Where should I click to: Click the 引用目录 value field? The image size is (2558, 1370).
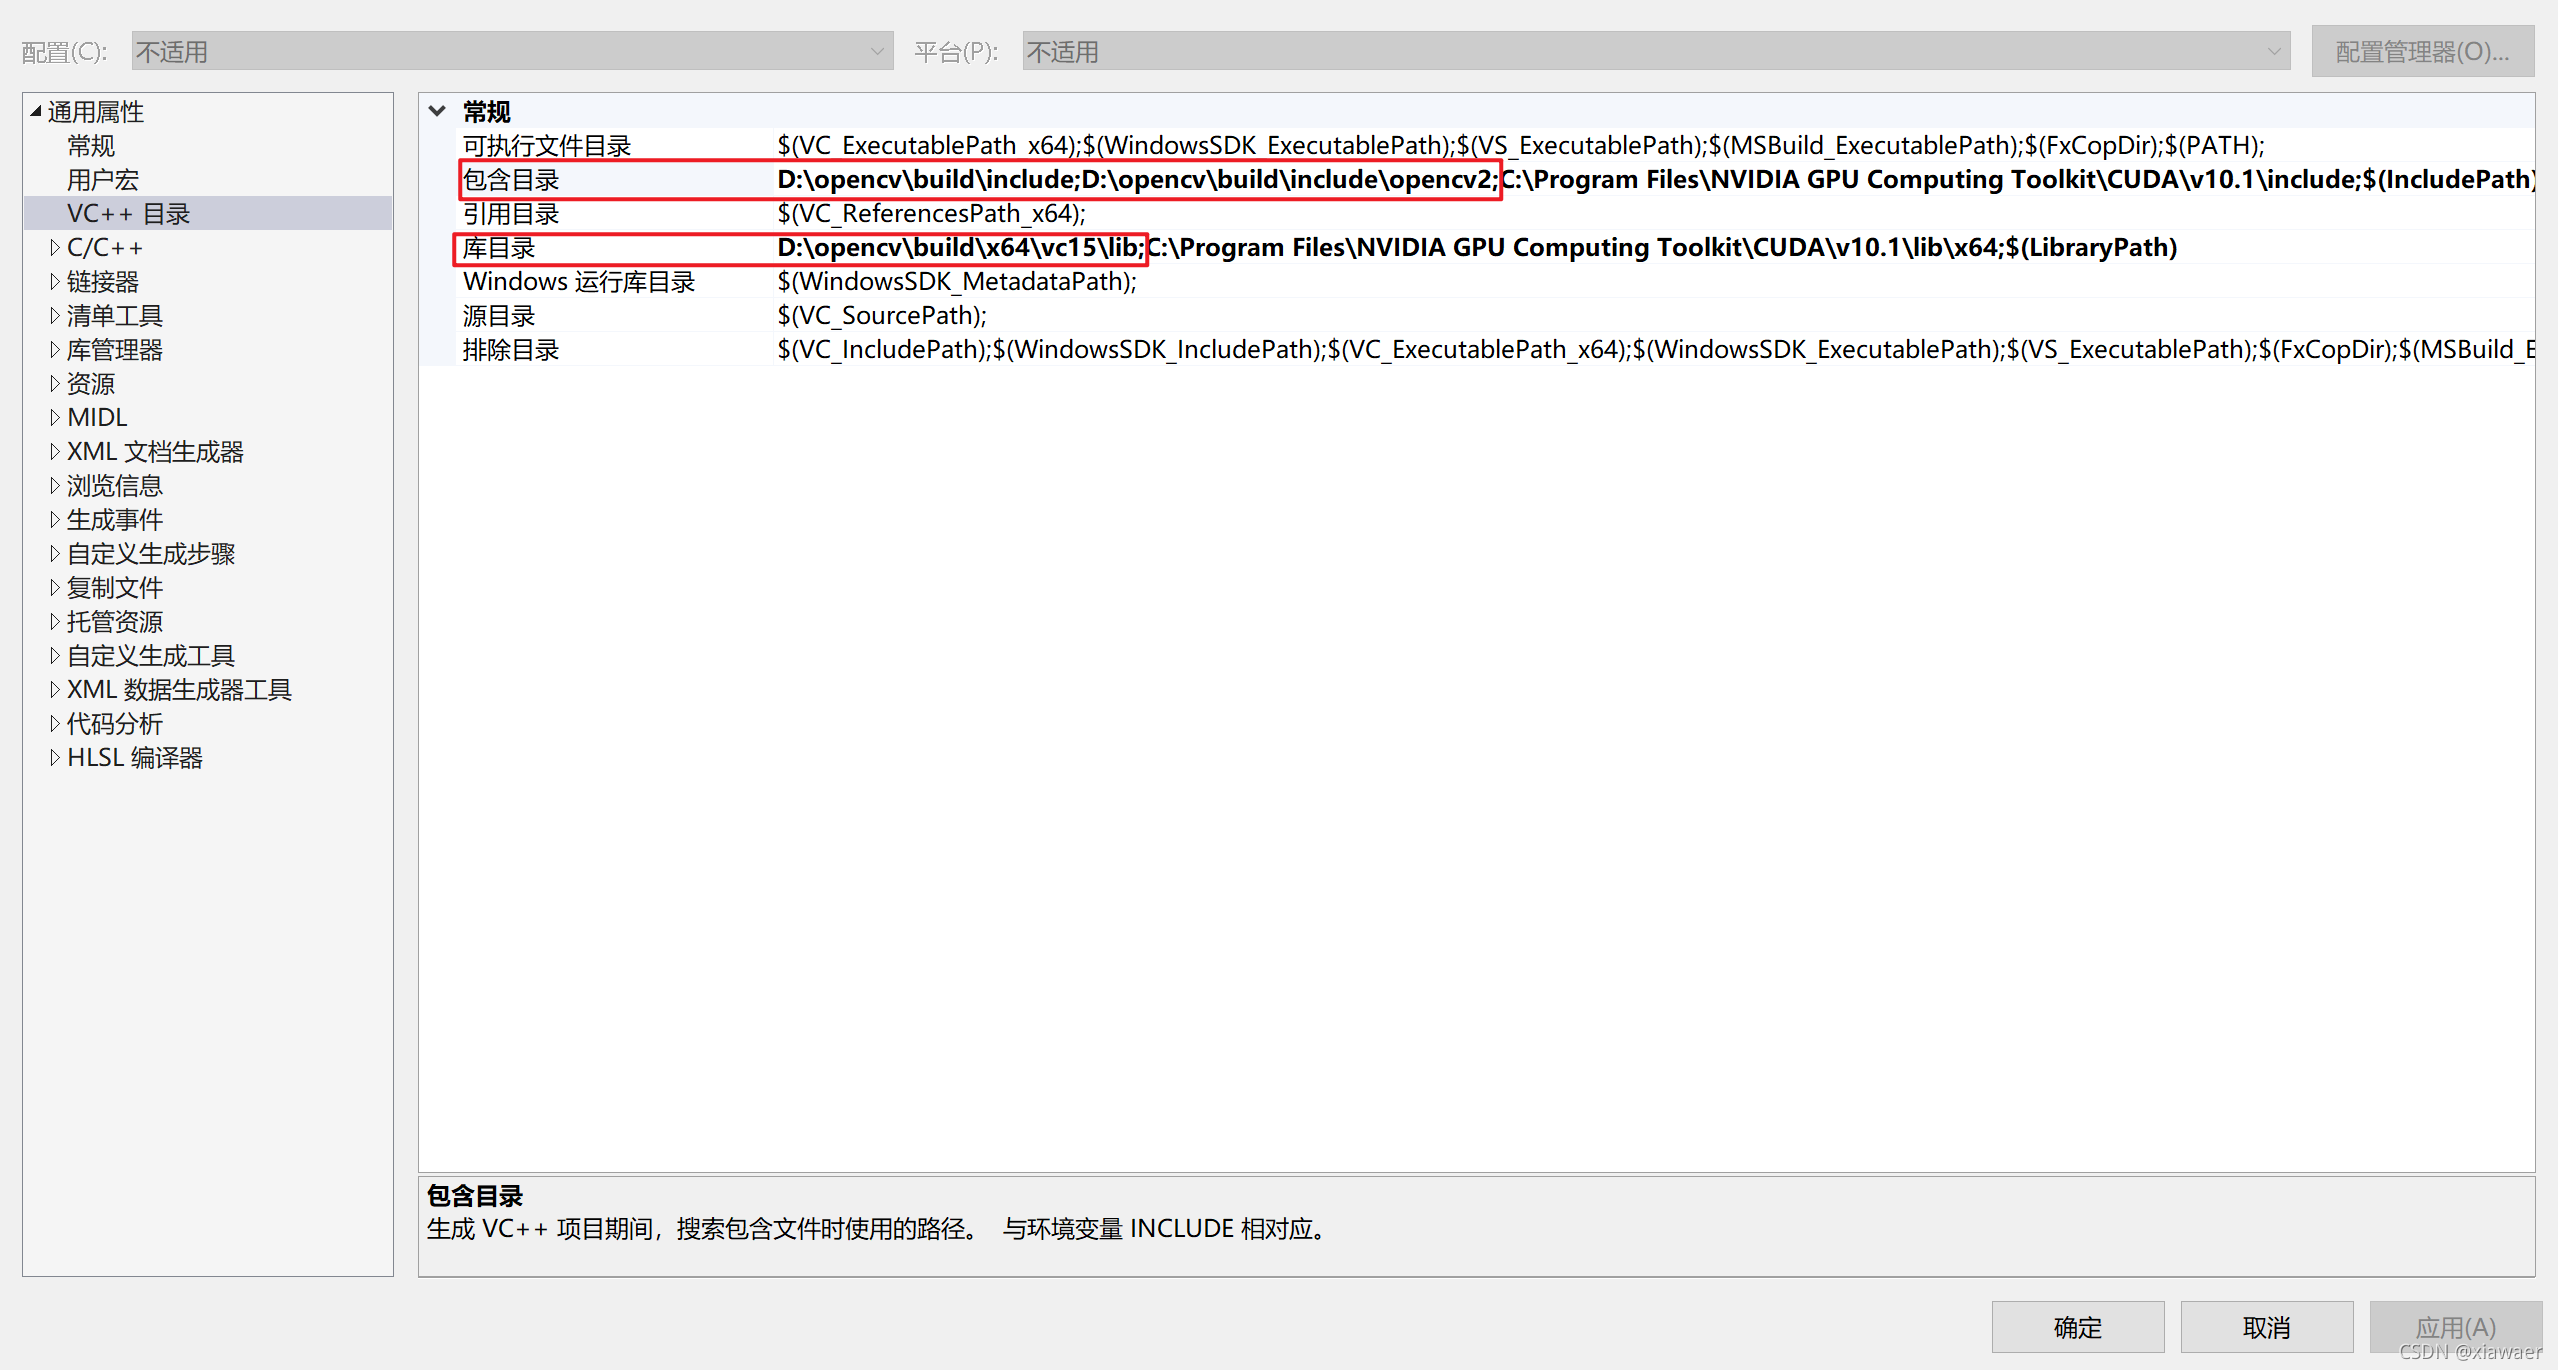tap(931, 213)
